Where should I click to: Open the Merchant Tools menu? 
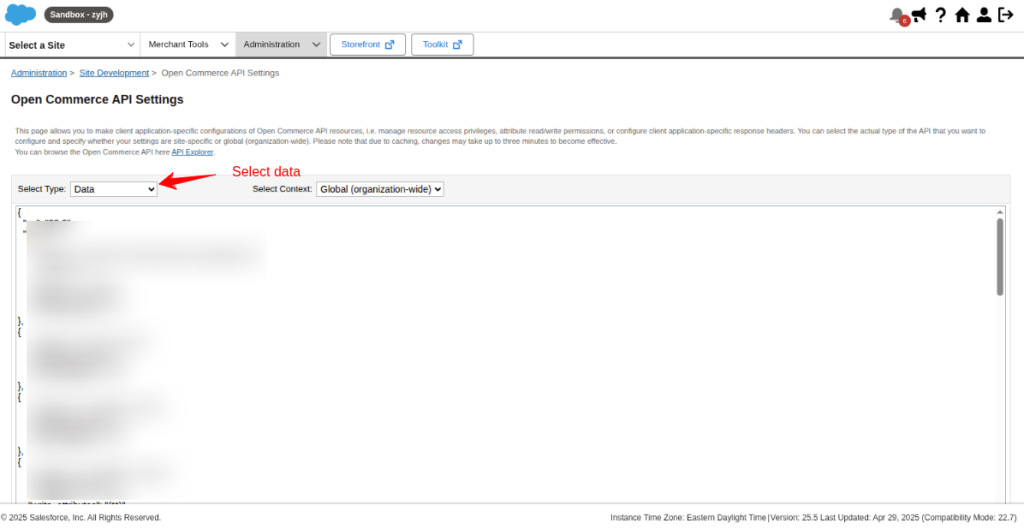click(x=187, y=45)
